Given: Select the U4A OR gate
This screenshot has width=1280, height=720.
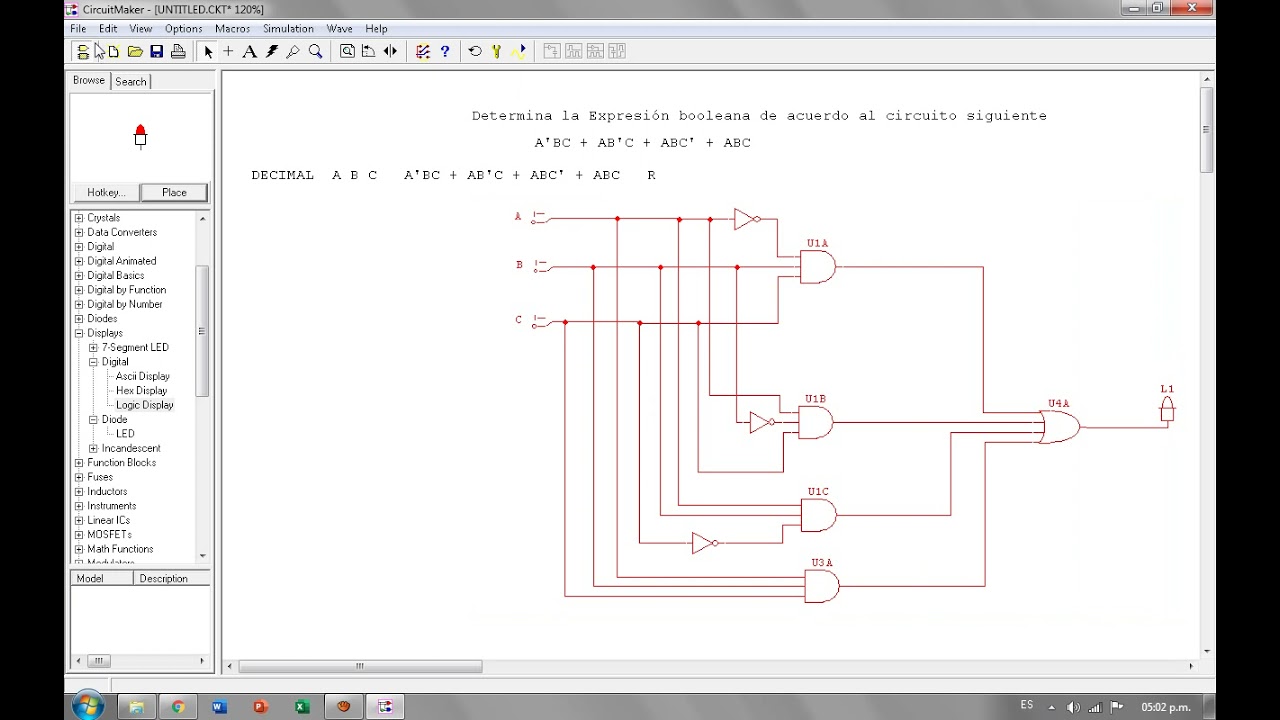Looking at the screenshot, I should tap(1060, 427).
